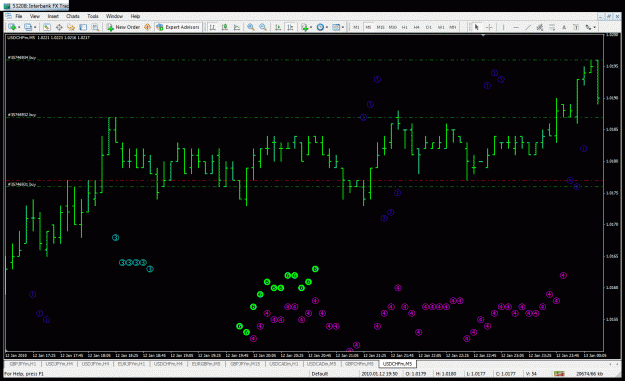
Task: Open the Indicators list button
Action: tap(305, 27)
